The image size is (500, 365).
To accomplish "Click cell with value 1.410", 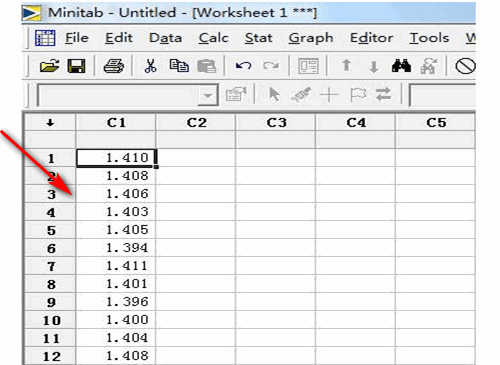I will pos(116,158).
